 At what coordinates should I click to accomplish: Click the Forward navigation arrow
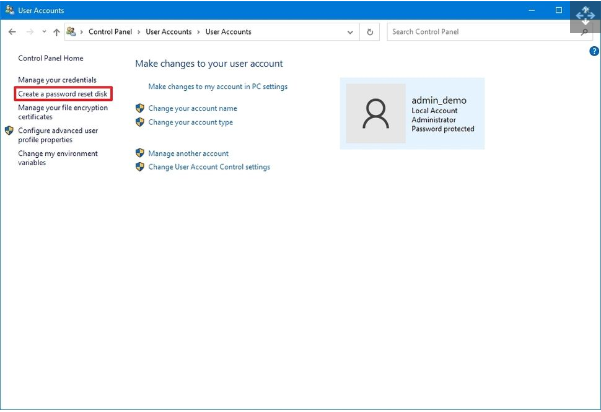click(28, 32)
